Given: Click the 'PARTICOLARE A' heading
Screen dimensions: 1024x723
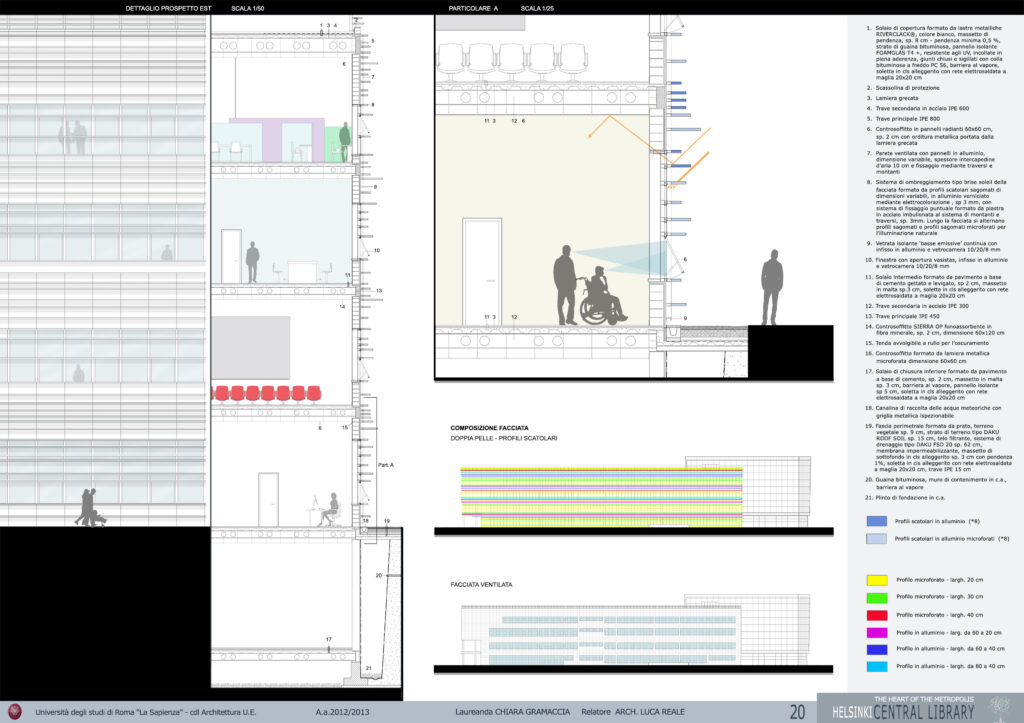Looking at the screenshot, I should click(x=474, y=7).
